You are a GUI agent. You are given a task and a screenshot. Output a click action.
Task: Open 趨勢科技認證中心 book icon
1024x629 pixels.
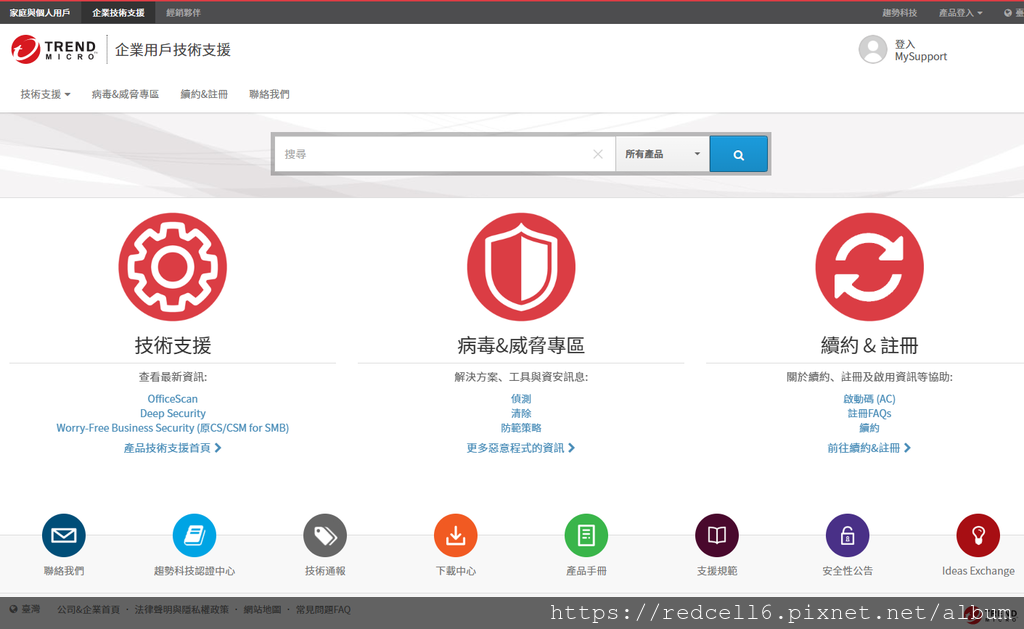click(195, 536)
